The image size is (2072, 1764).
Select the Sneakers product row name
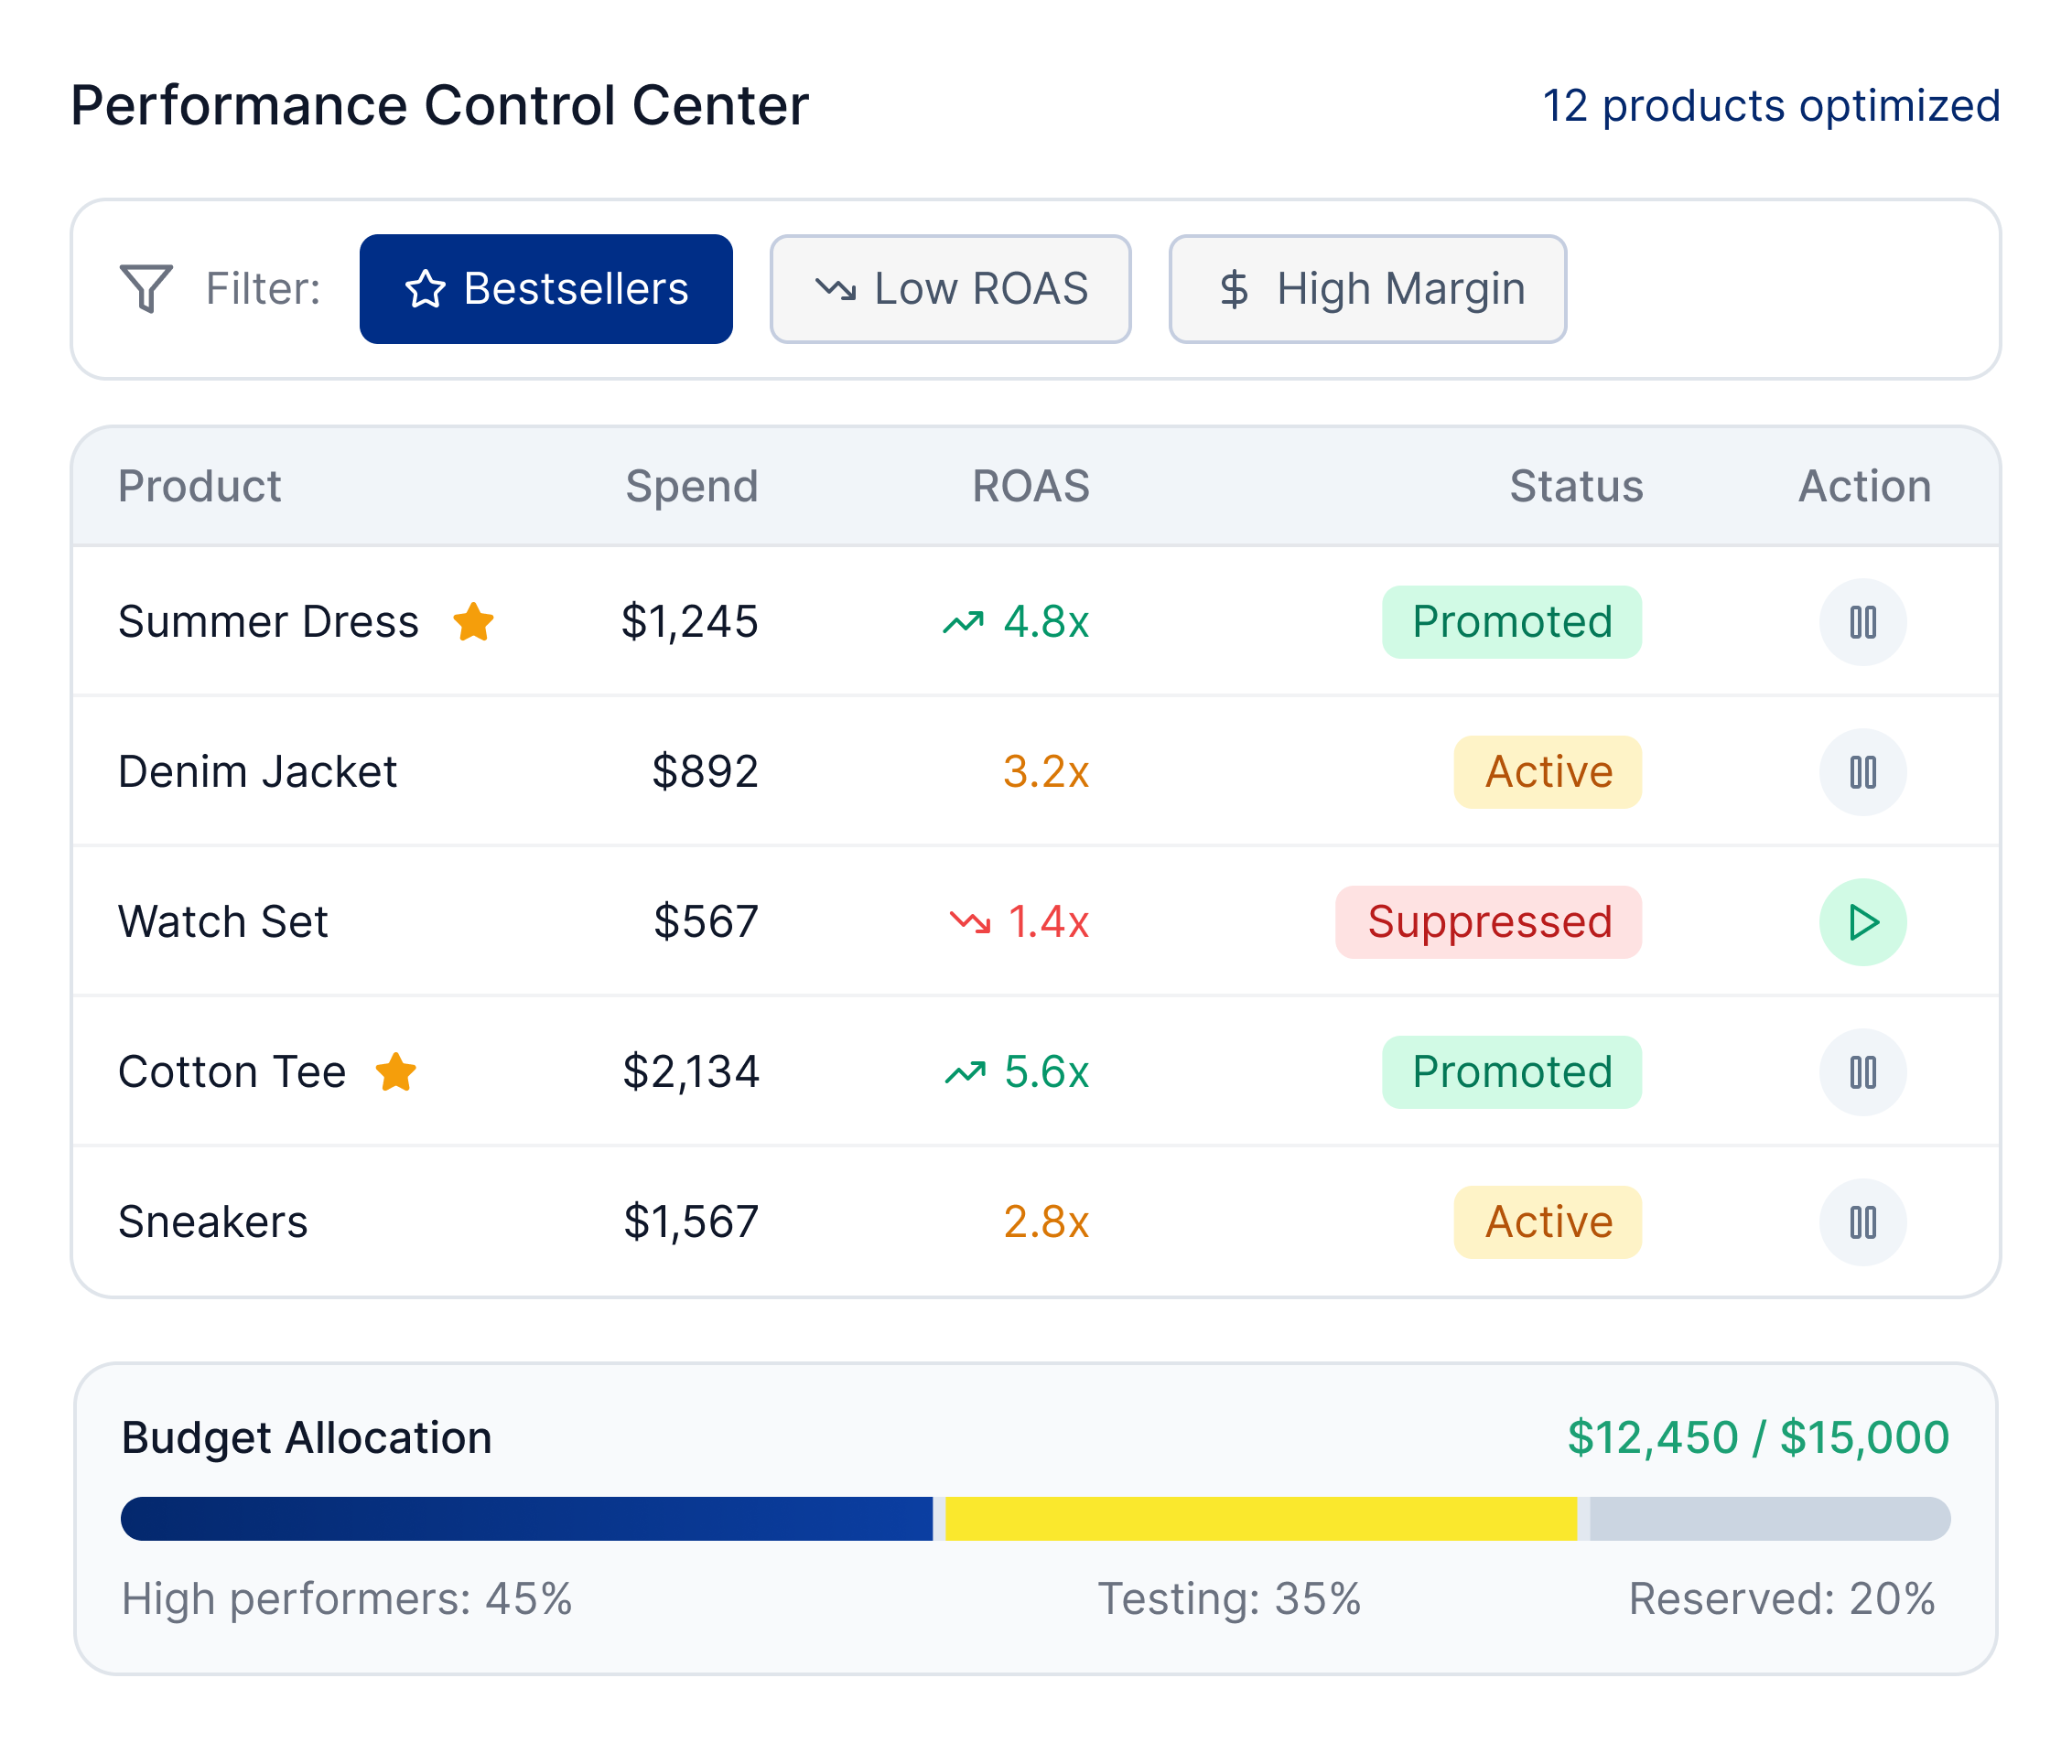tap(213, 1222)
